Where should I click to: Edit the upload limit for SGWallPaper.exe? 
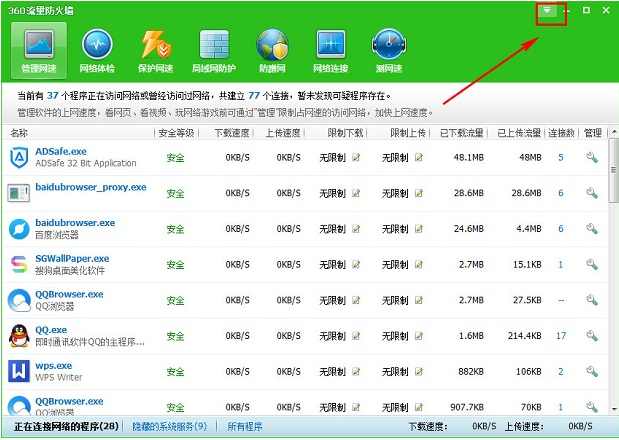pos(419,265)
